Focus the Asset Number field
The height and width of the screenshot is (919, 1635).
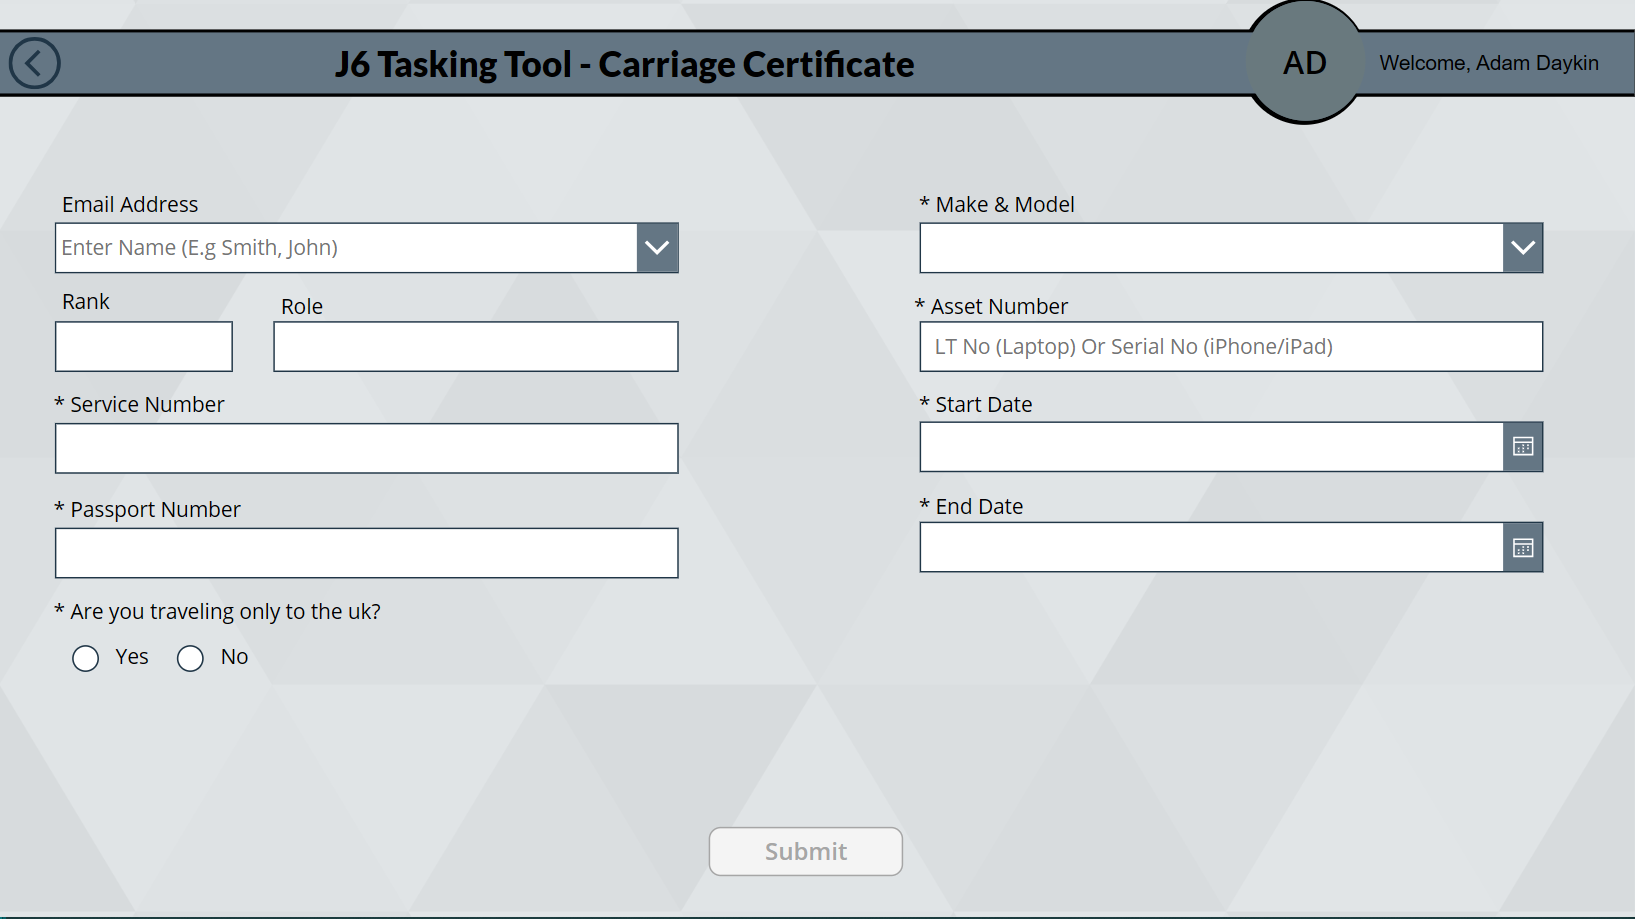tap(1231, 346)
